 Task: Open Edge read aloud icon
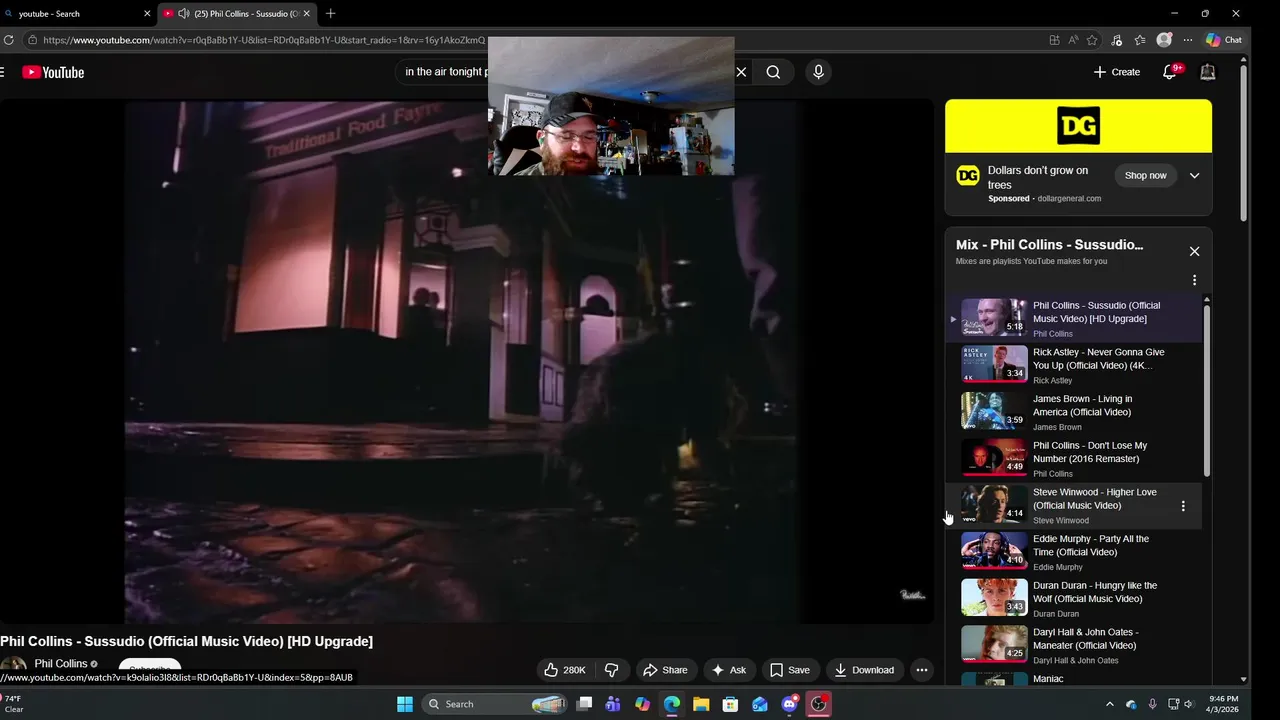tap(1073, 40)
